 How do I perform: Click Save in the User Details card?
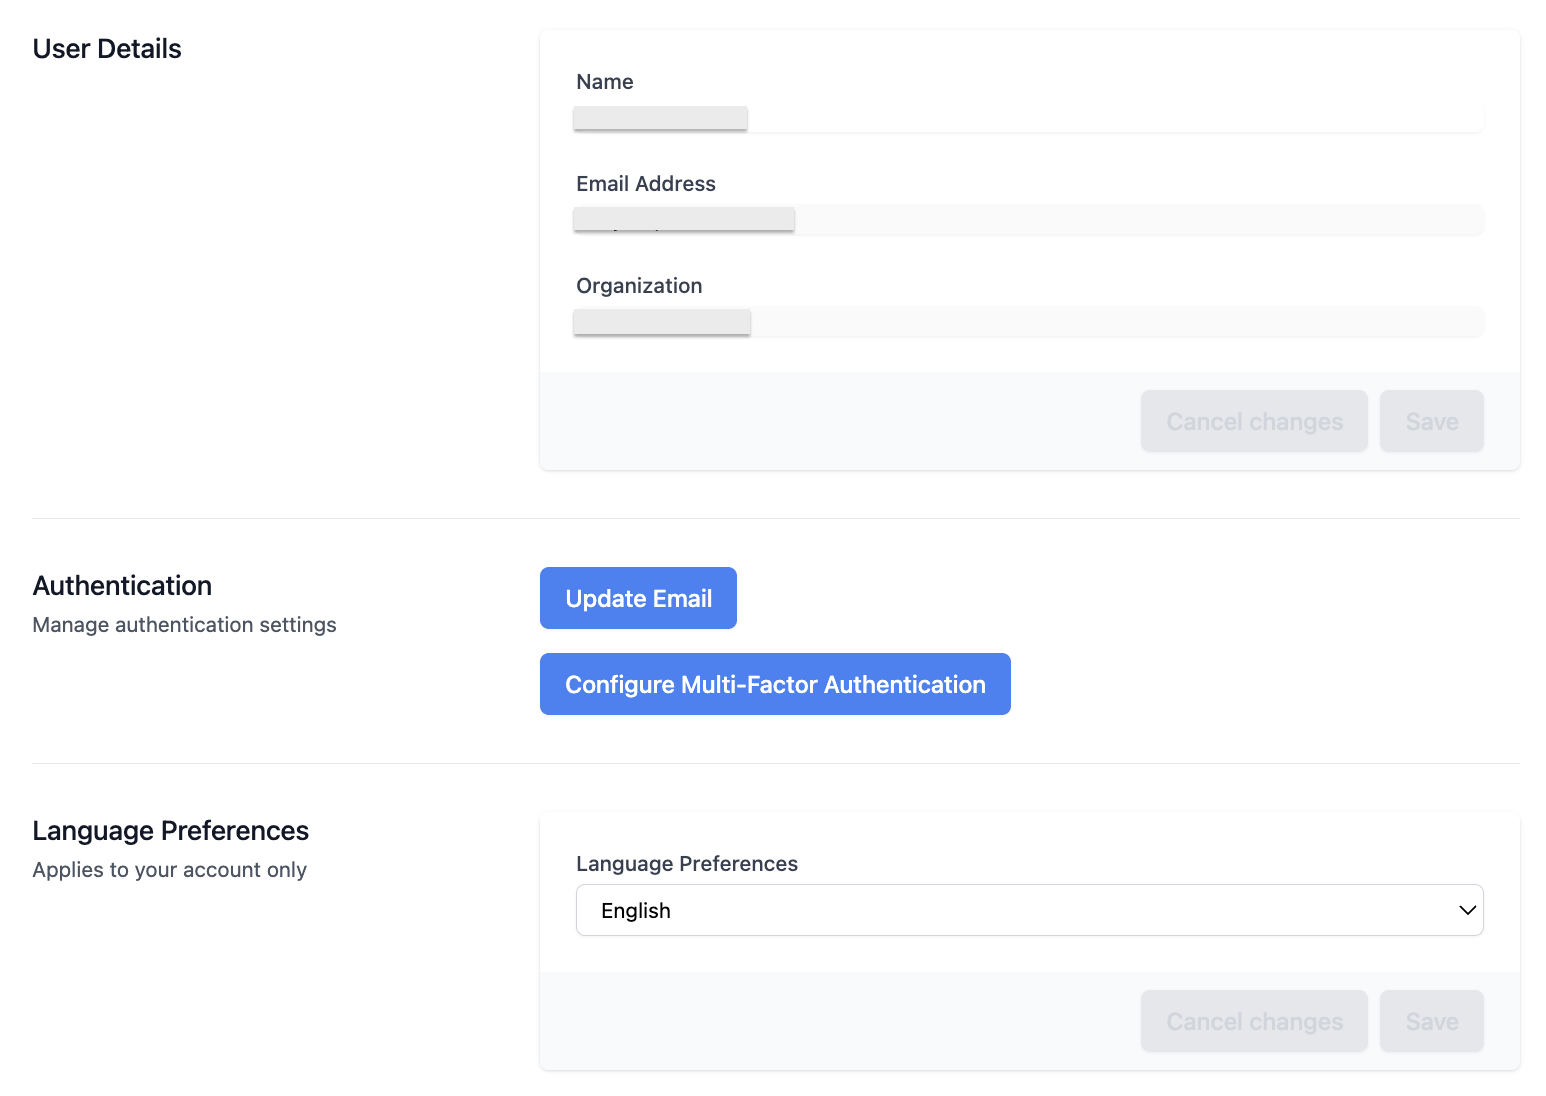(1431, 421)
